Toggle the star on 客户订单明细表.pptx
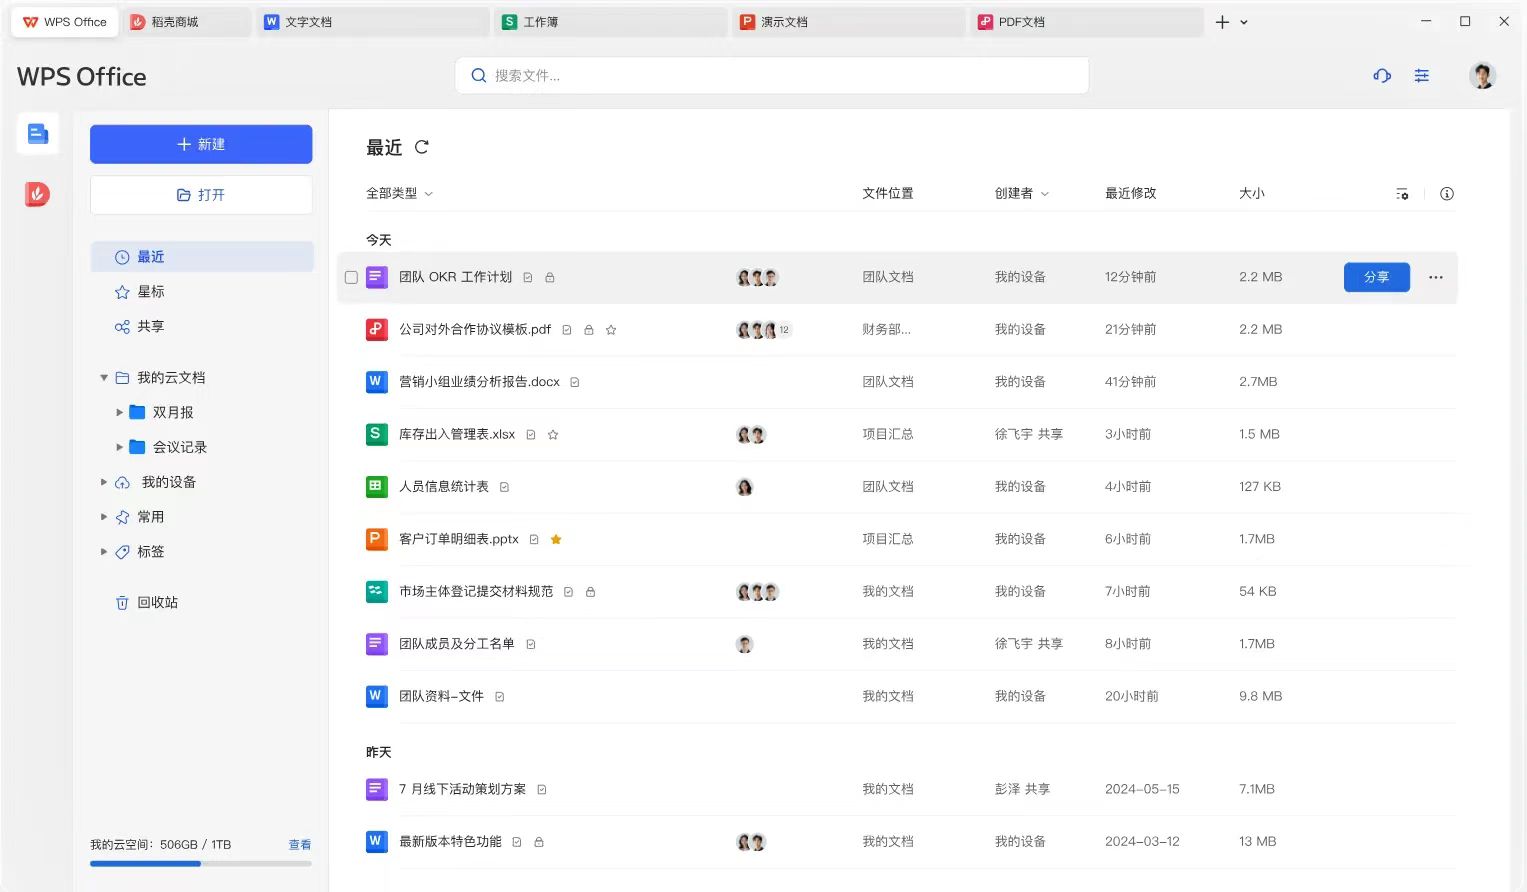 pyautogui.click(x=555, y=538)
